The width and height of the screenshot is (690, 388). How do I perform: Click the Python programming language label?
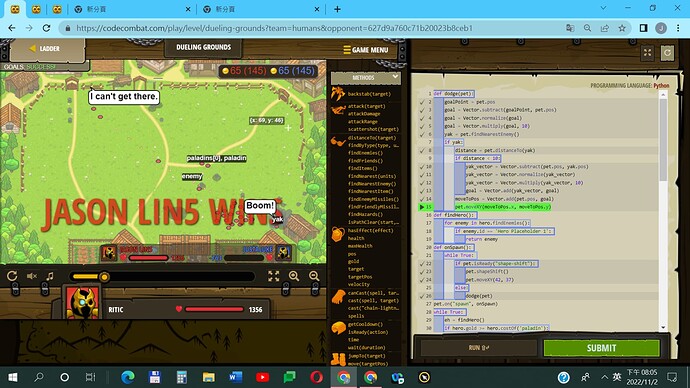[661, 85]
